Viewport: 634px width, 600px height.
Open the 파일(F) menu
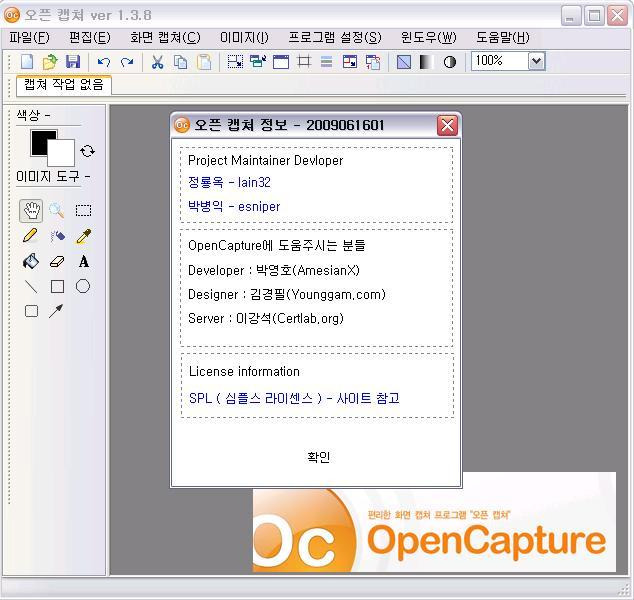pyautogui.click(x=29, y=38)
